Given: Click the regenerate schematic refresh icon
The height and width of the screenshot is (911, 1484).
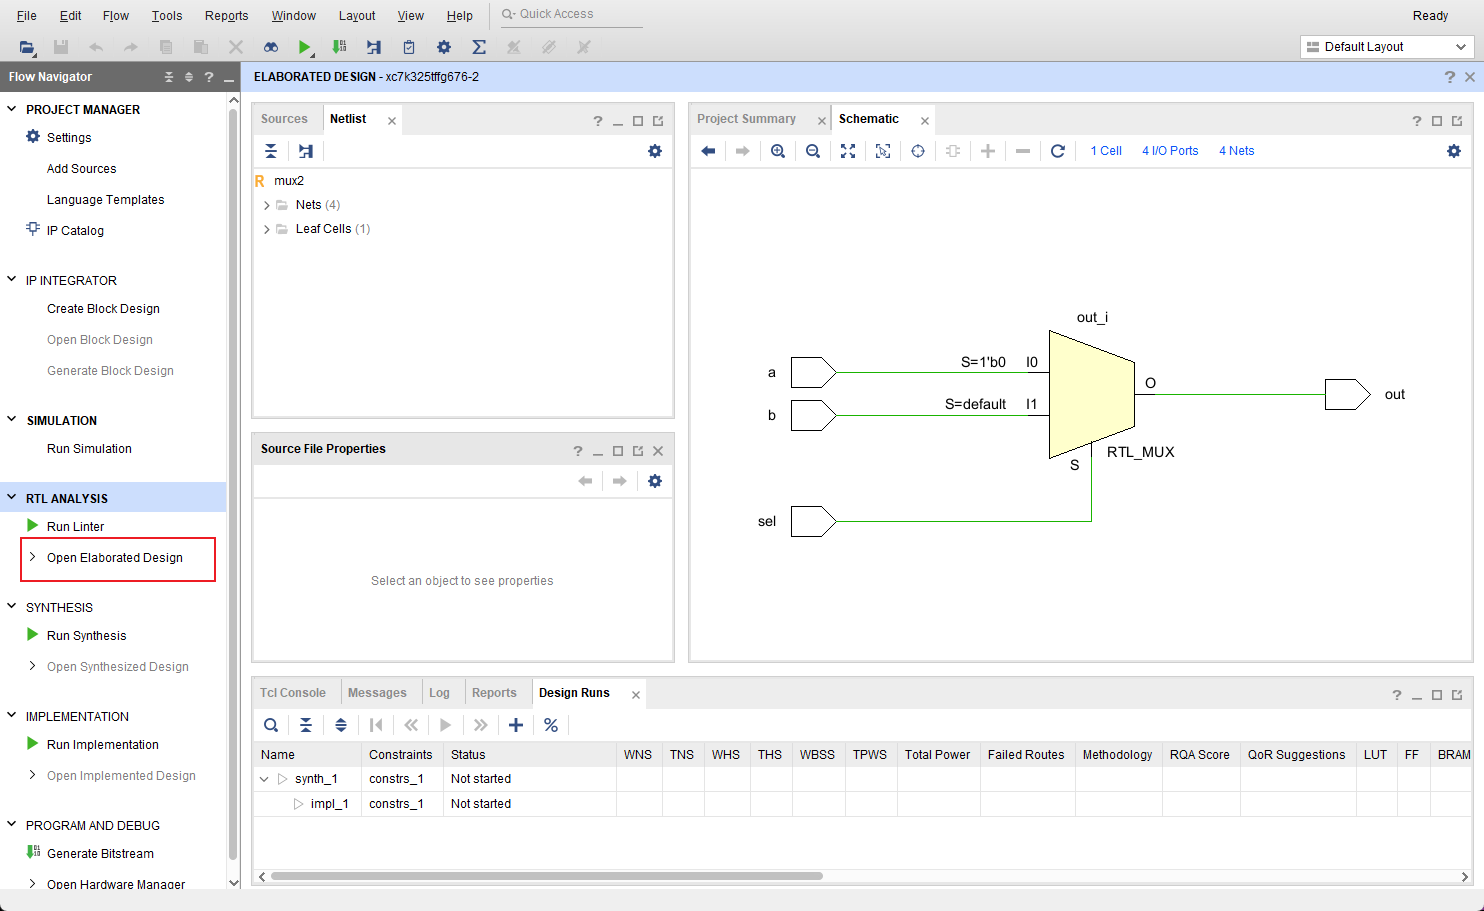Looking at the screenshot, I should coord(1057,151).
